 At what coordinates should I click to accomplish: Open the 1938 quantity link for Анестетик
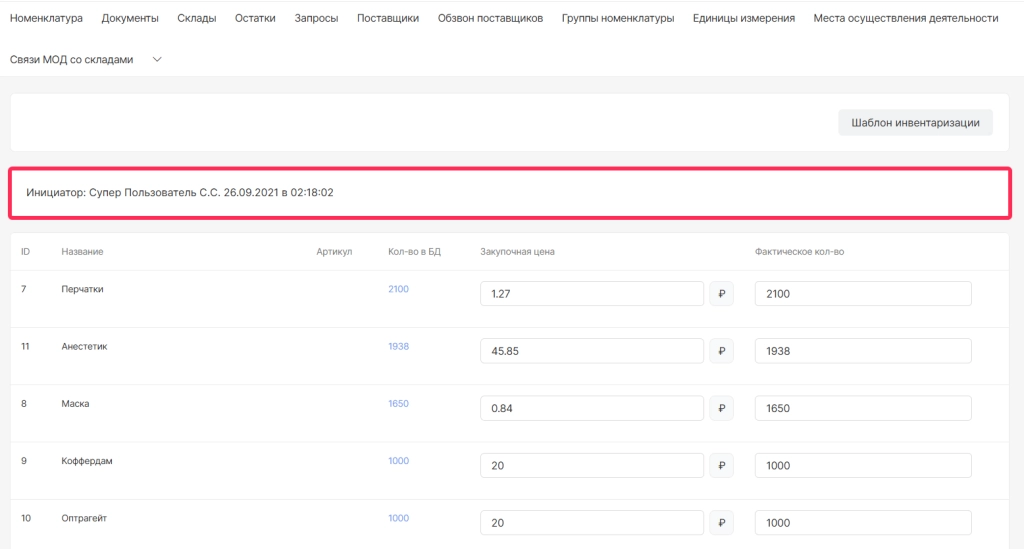pos(398,346)
